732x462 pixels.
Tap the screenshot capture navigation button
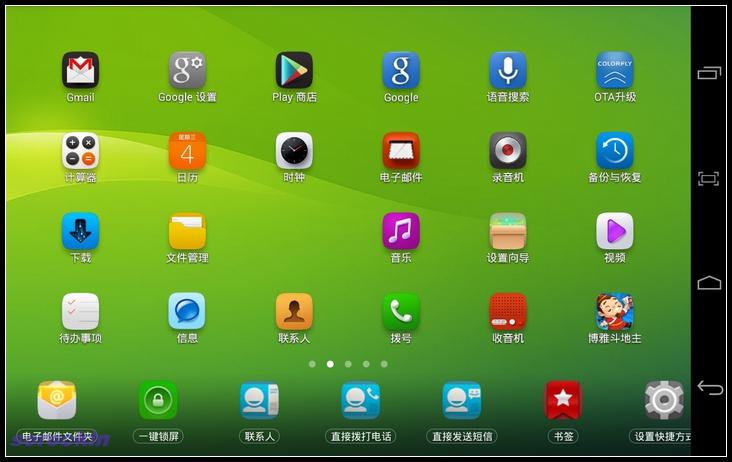709,178
